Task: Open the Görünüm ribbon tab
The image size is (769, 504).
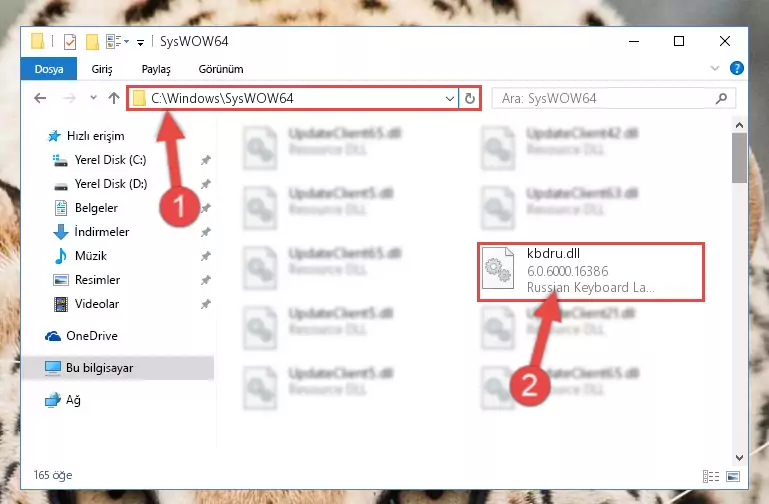Action: (x=221, y=69)
